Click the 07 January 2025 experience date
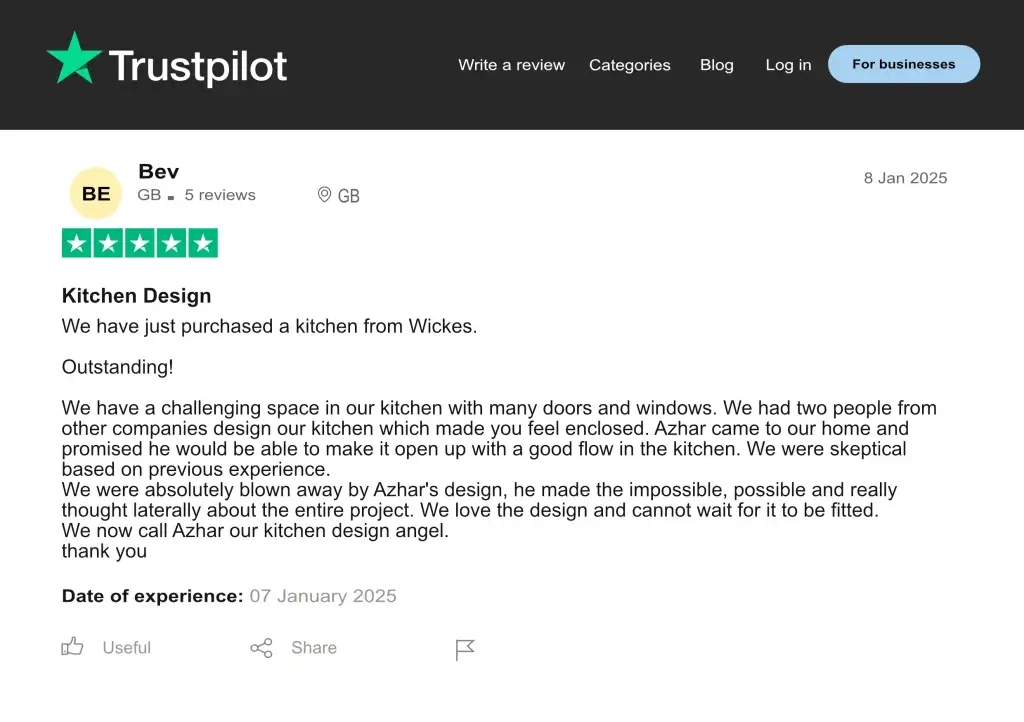 point(322,595)
